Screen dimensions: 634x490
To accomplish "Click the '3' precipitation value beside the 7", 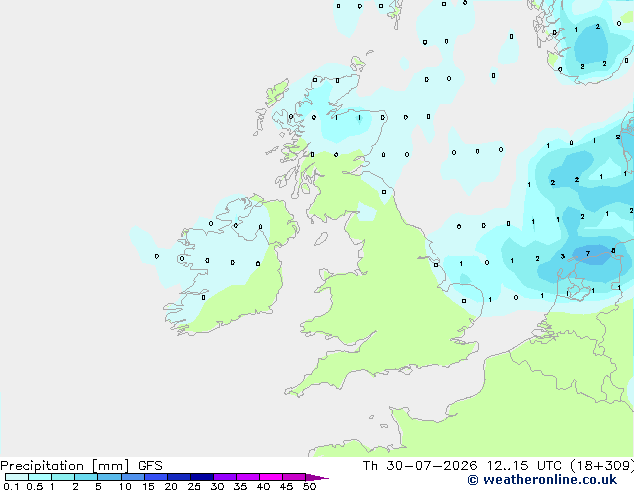I will click(x=562, y=256).
